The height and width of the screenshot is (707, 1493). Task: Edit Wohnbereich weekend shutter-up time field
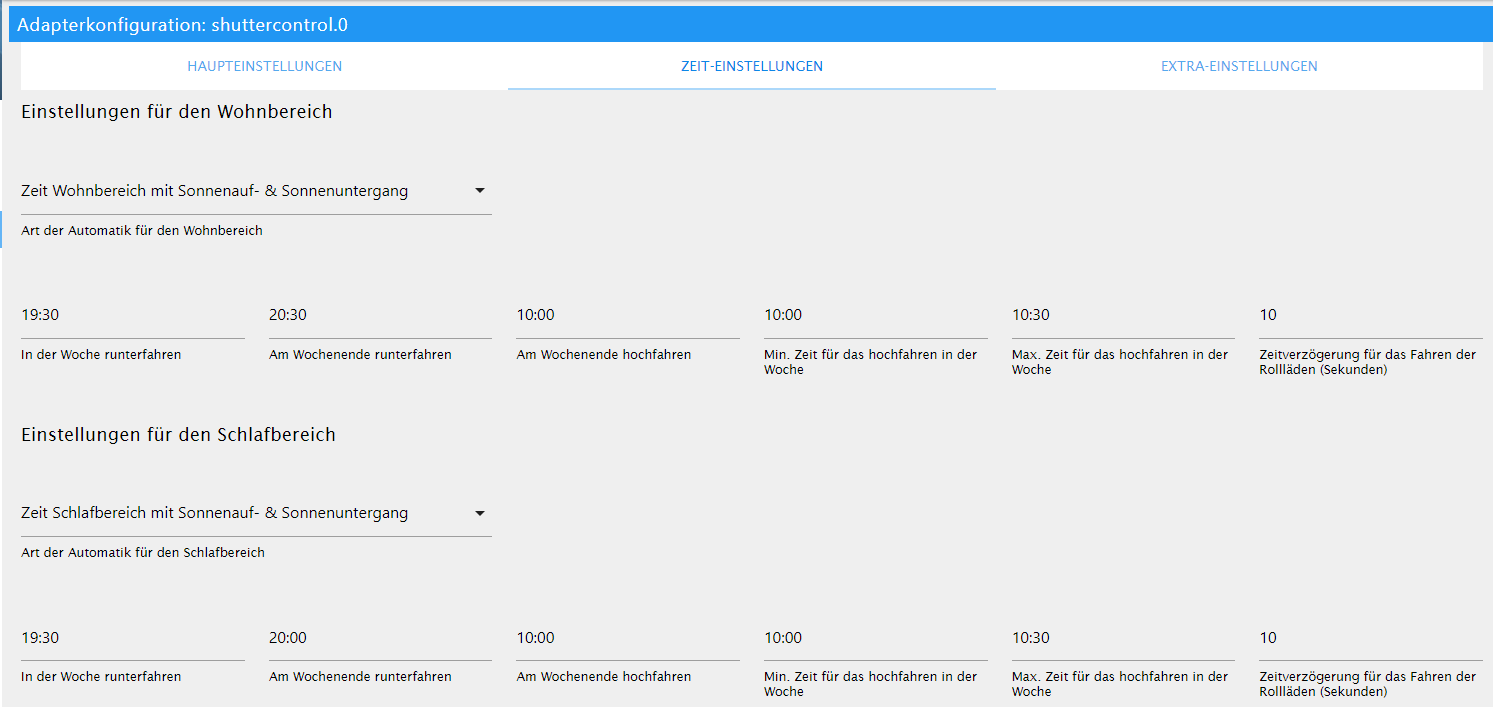point(628,315)
